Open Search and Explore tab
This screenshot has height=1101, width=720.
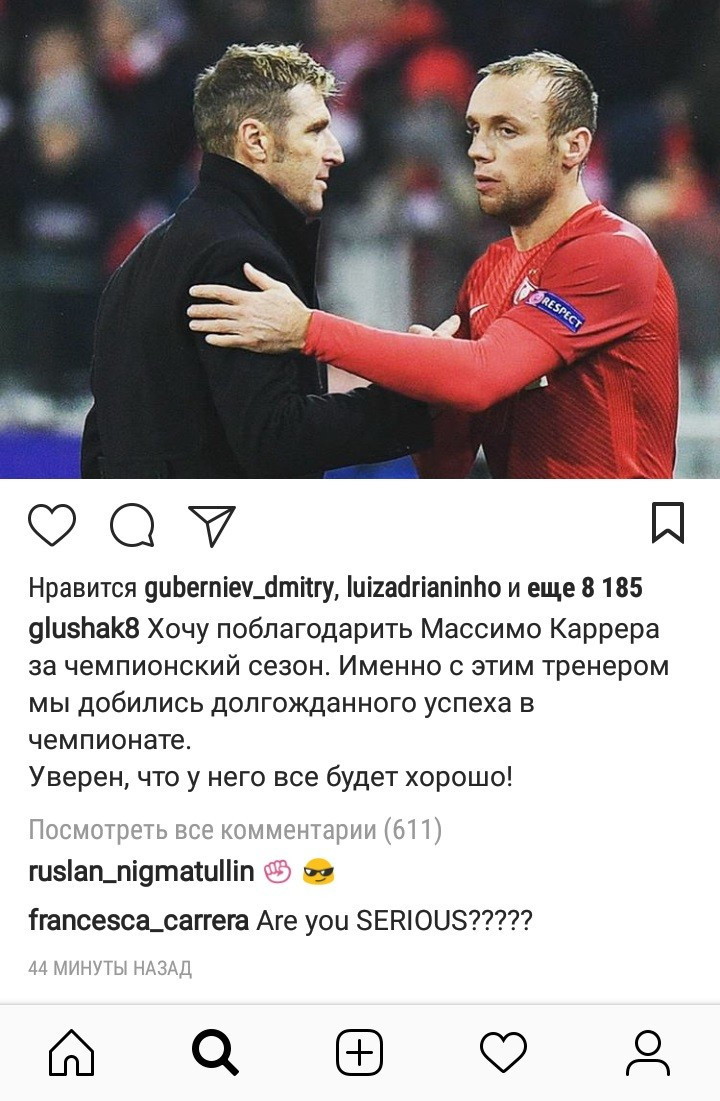[x=216, y=1052]
